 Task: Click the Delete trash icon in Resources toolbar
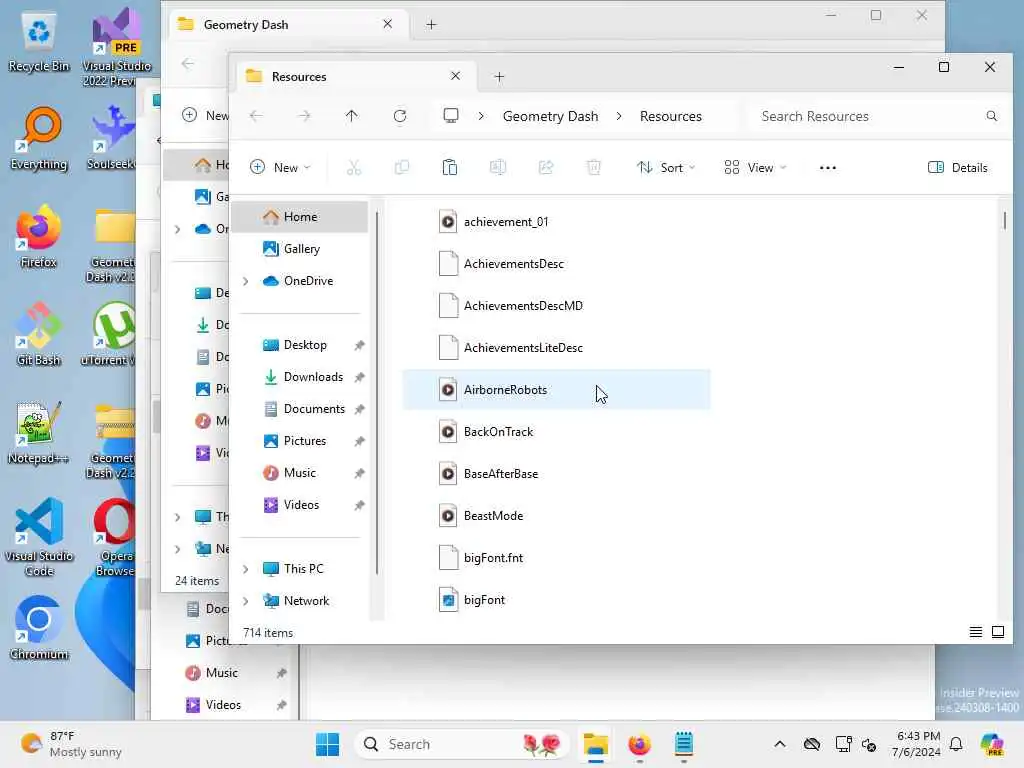(x=594, y=168)
